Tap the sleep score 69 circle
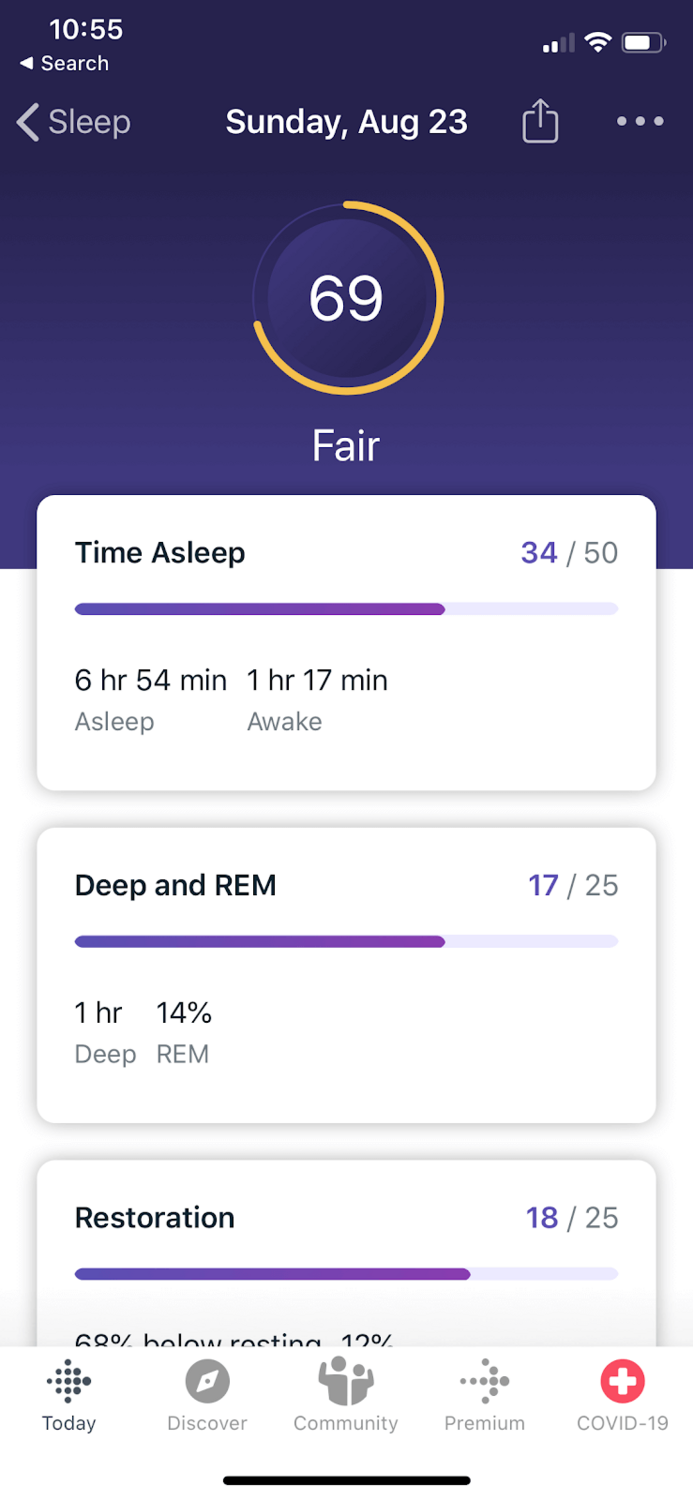693x1500 pixels. click(347, 298)
